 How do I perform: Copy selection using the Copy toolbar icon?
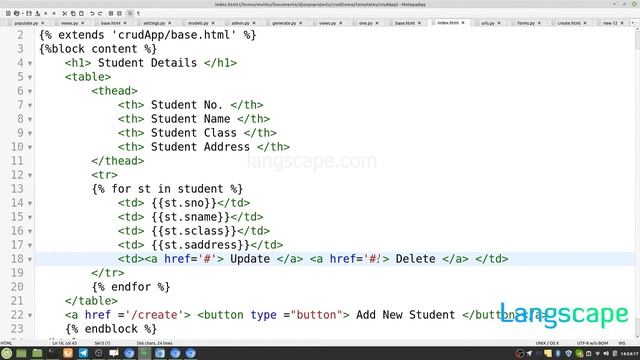point(73,13)
